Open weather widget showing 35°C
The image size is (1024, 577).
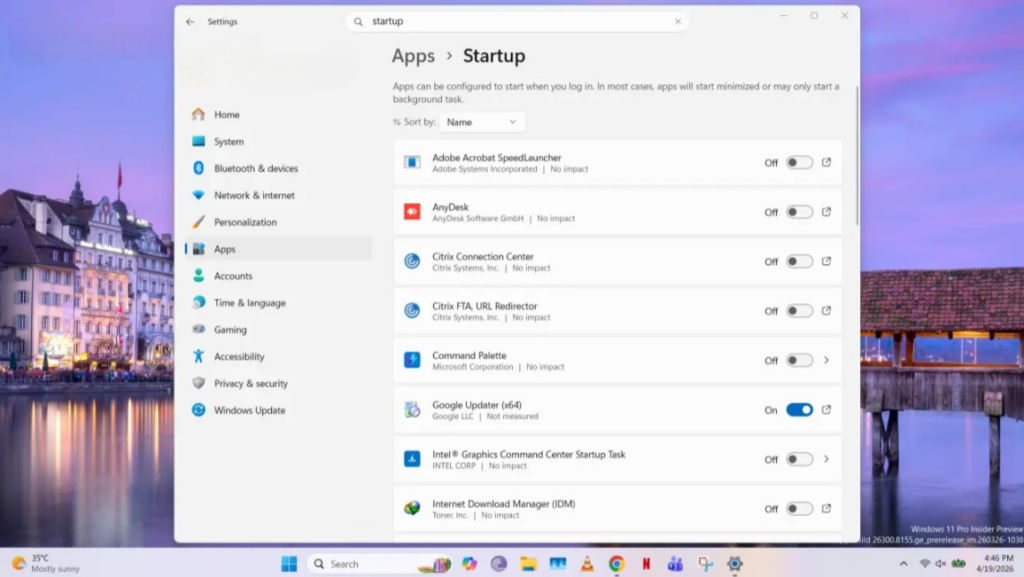click(x=46, y=563)
